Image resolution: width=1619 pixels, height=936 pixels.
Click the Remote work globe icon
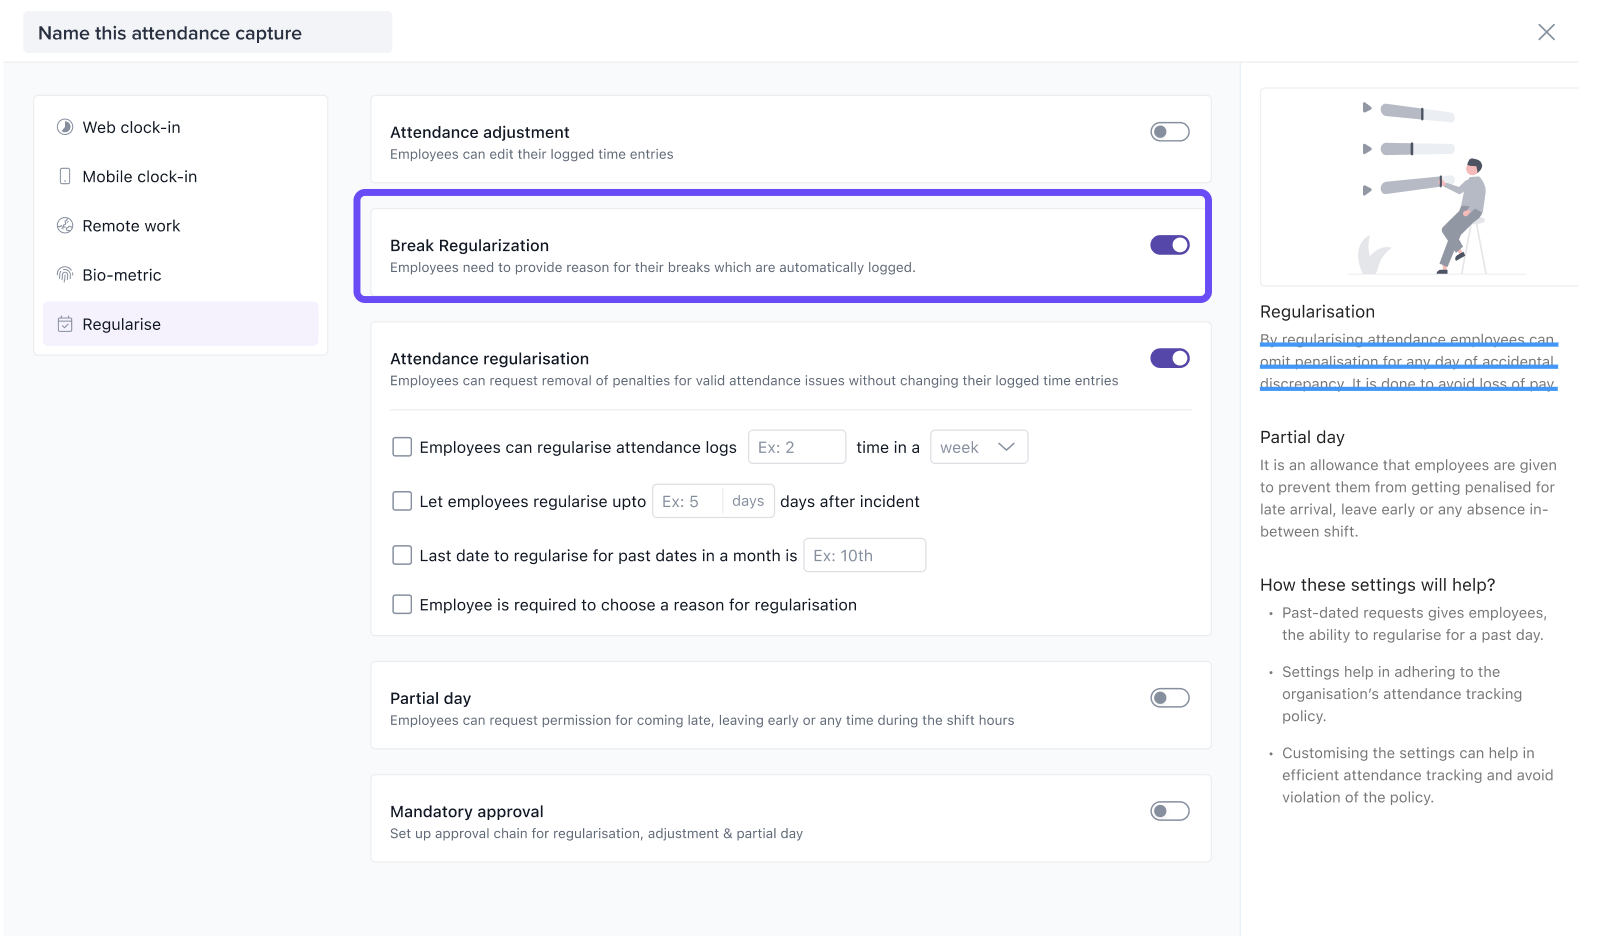point(65,226)
